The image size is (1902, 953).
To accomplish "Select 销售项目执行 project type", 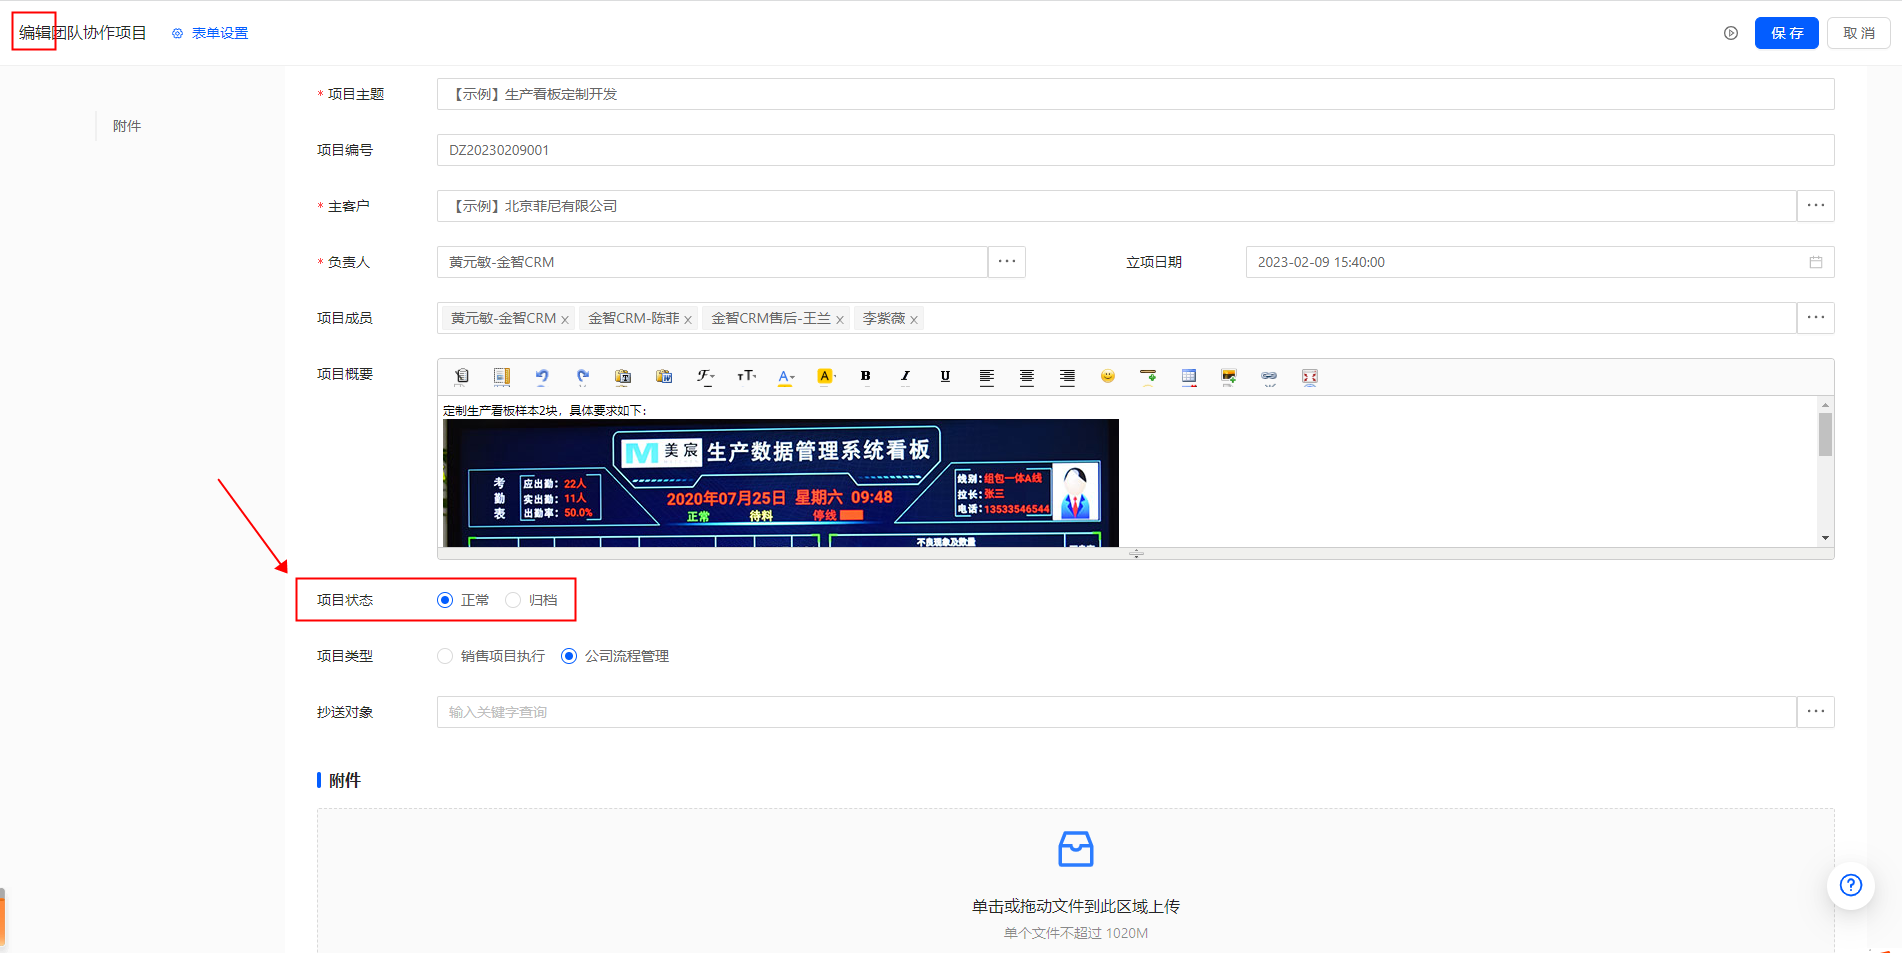I will [x=445, y=656].
